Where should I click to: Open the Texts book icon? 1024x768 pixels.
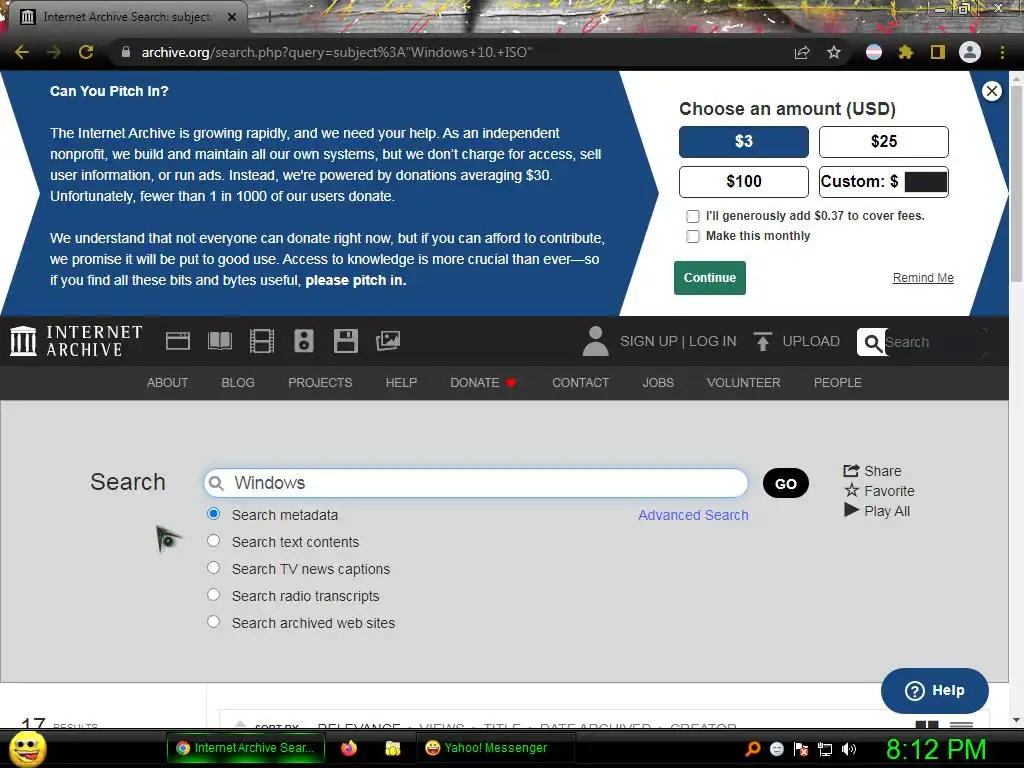pyautogui.click(x=219, y=341)
